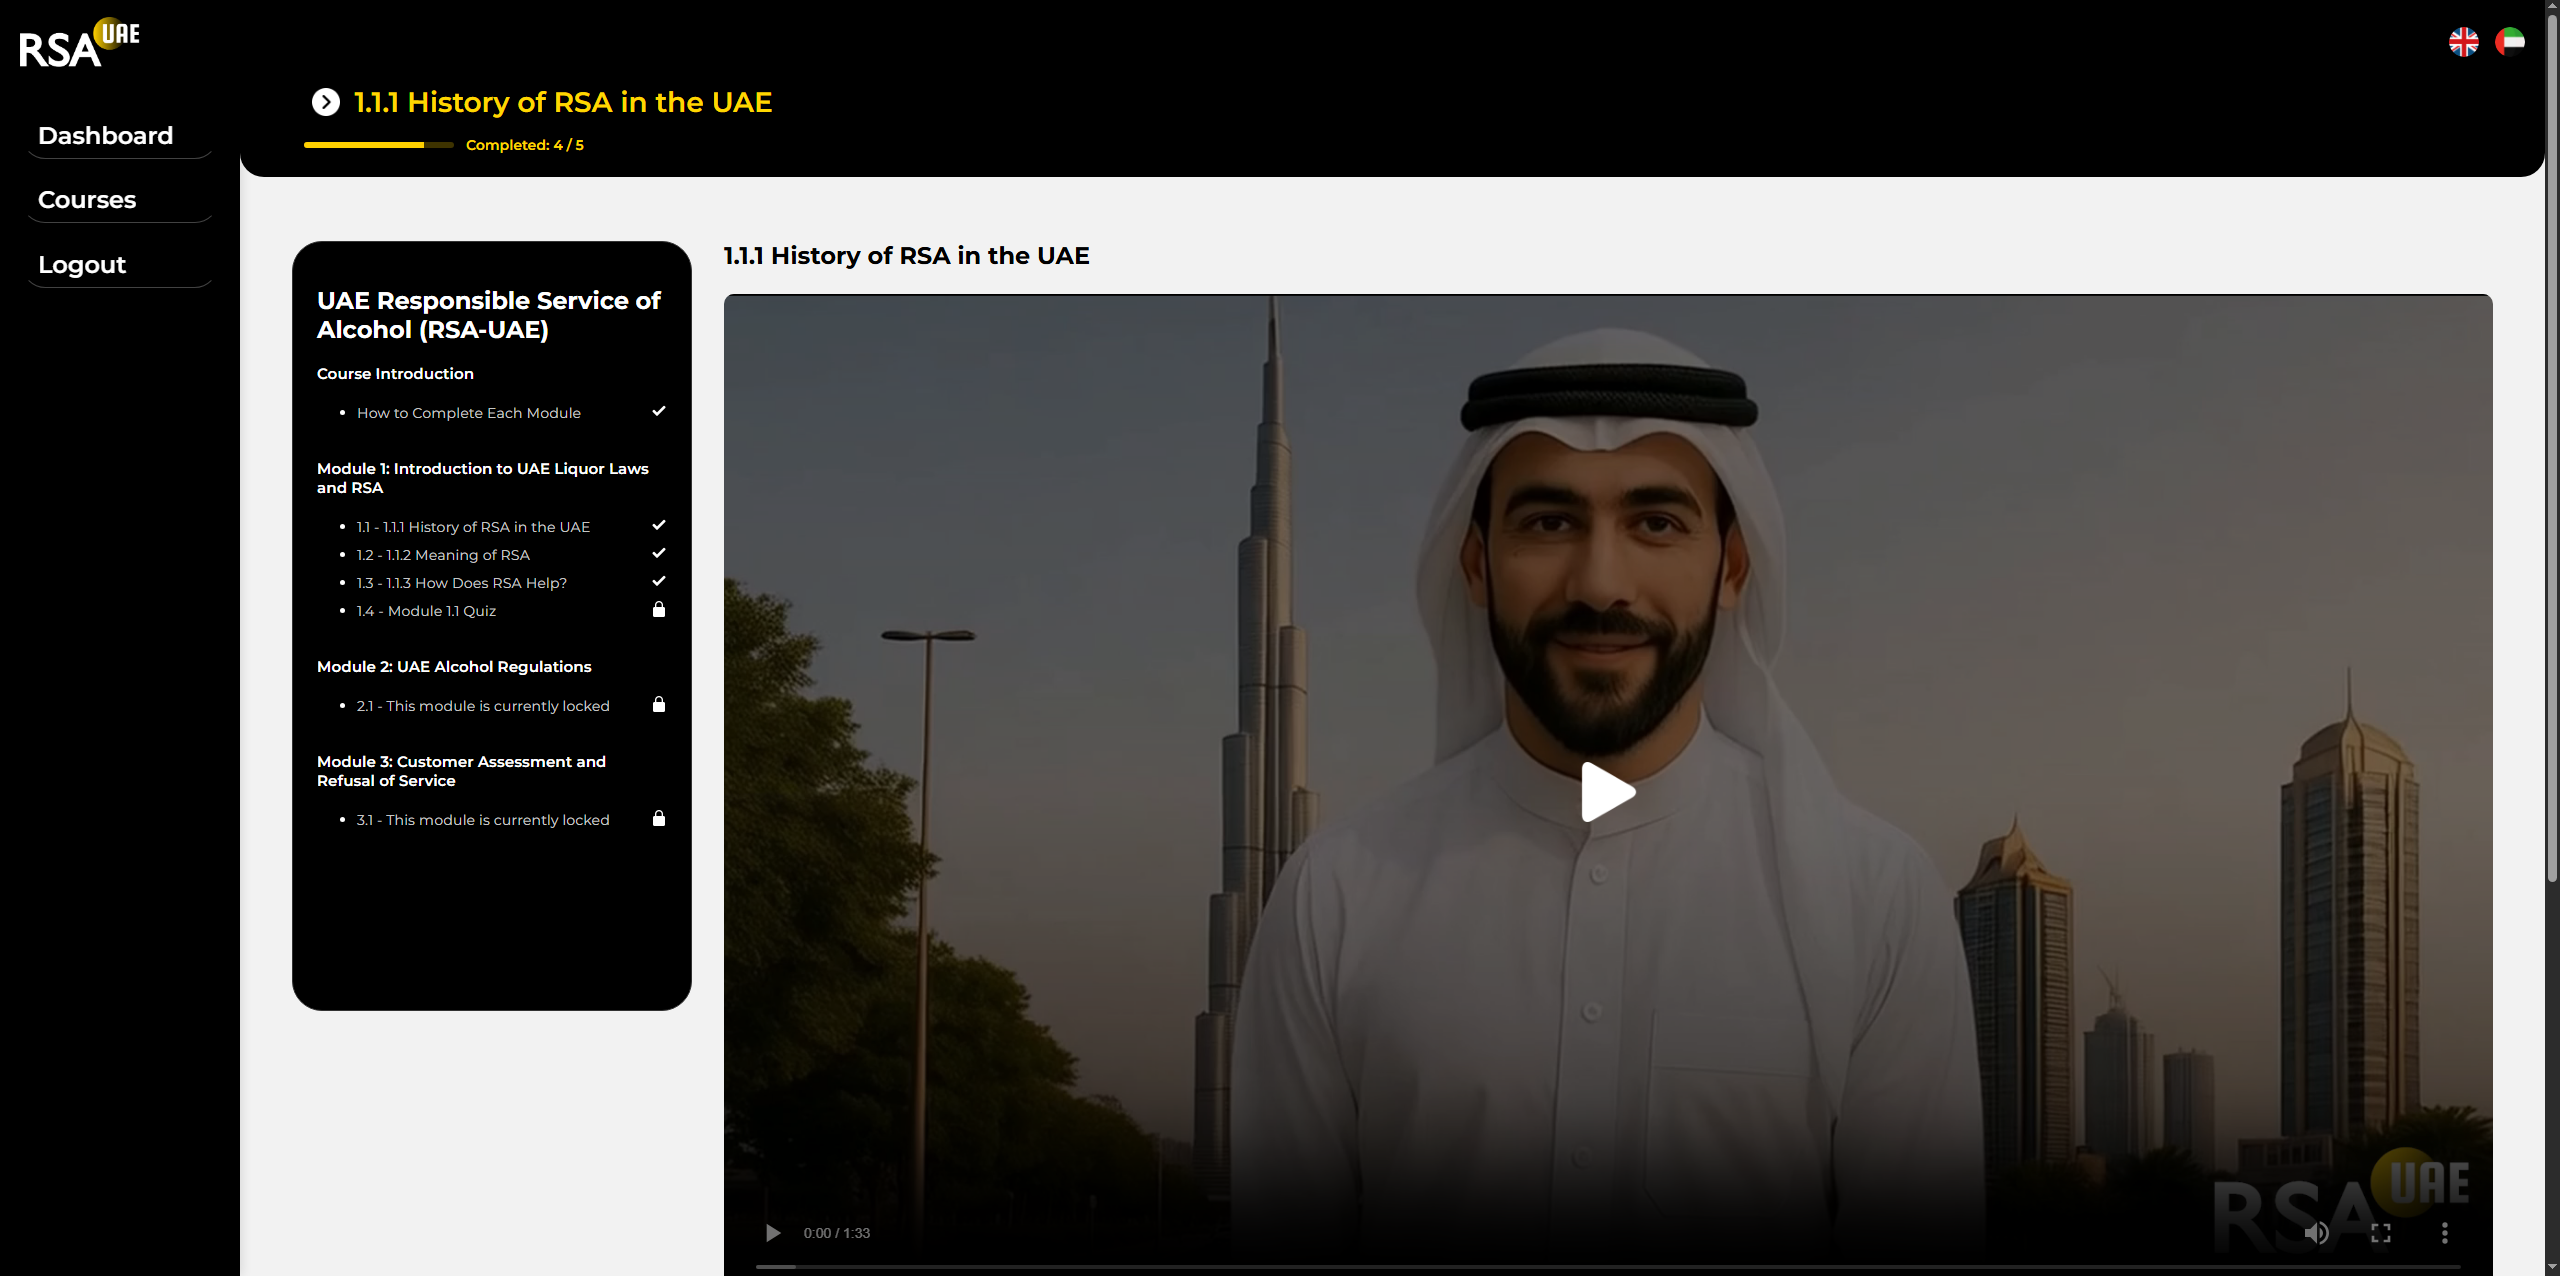Open the Dashboard menu item

(105, 136)
